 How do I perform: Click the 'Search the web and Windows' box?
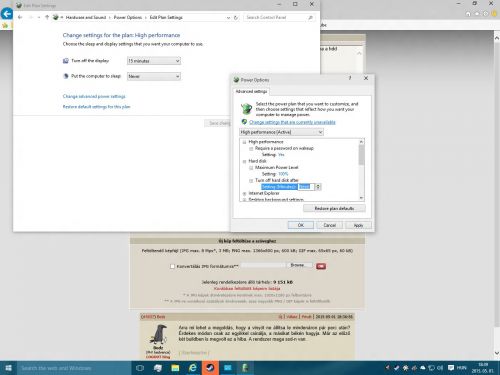tap(74, 368)
